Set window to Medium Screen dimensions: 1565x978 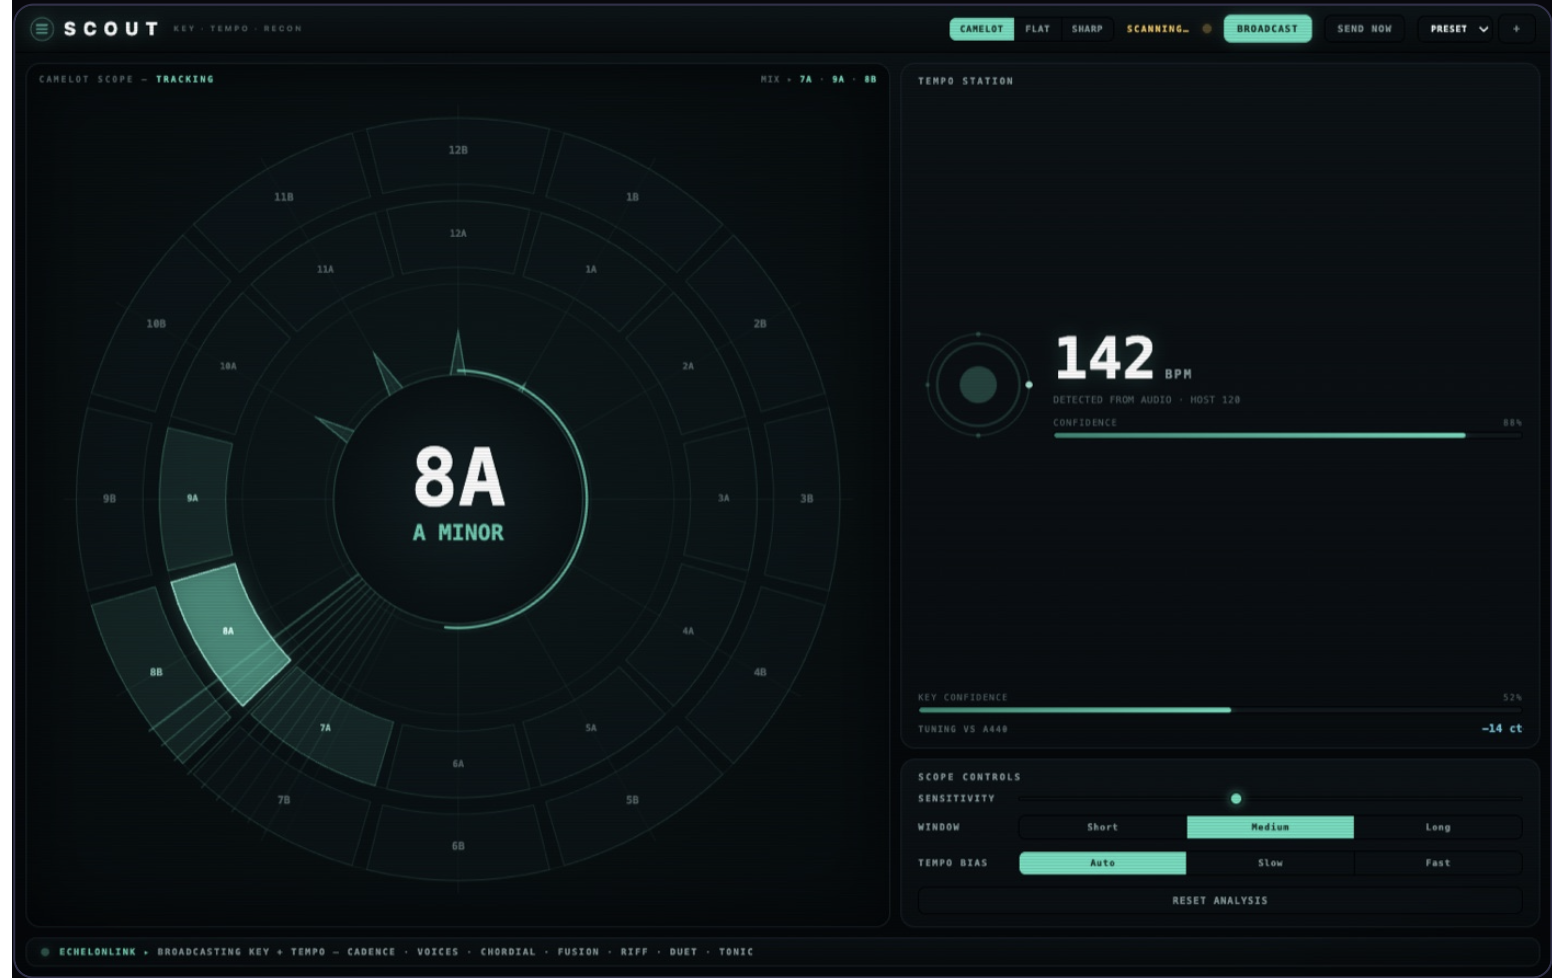(1270, 827)
